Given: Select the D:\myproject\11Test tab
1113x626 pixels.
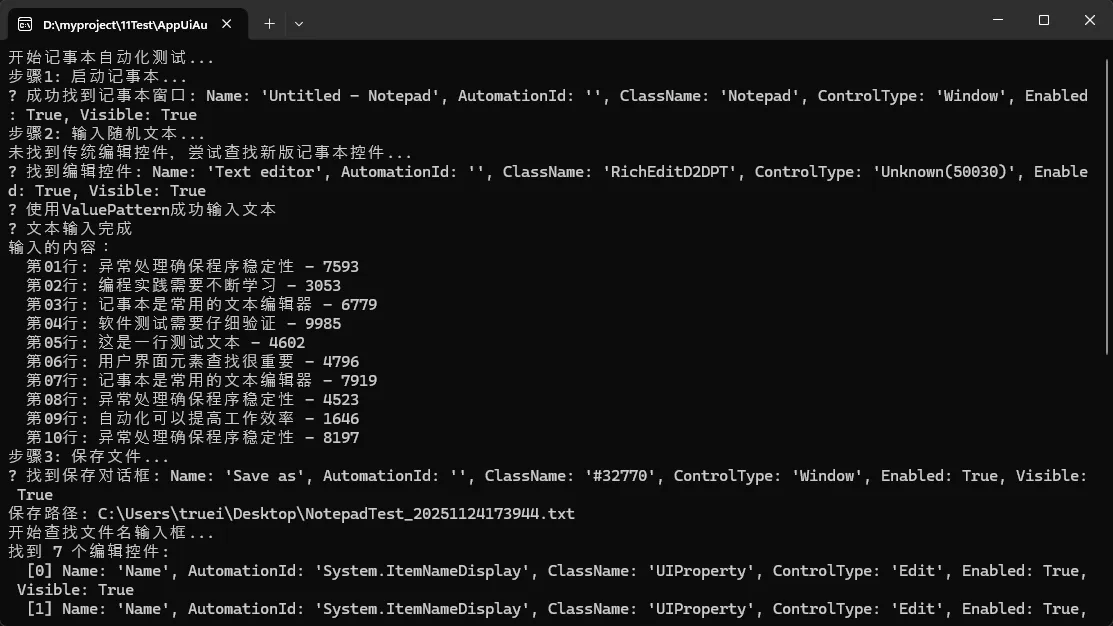Looking at the screenshot, I should (x=118, y=23).
